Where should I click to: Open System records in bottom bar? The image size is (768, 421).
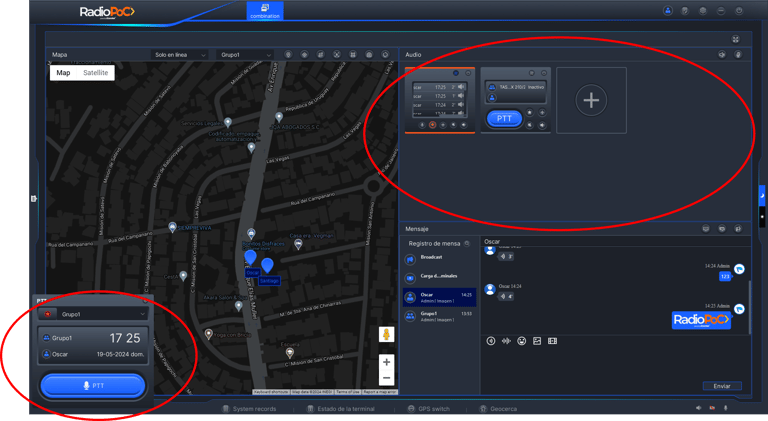(x=249, y=409)
